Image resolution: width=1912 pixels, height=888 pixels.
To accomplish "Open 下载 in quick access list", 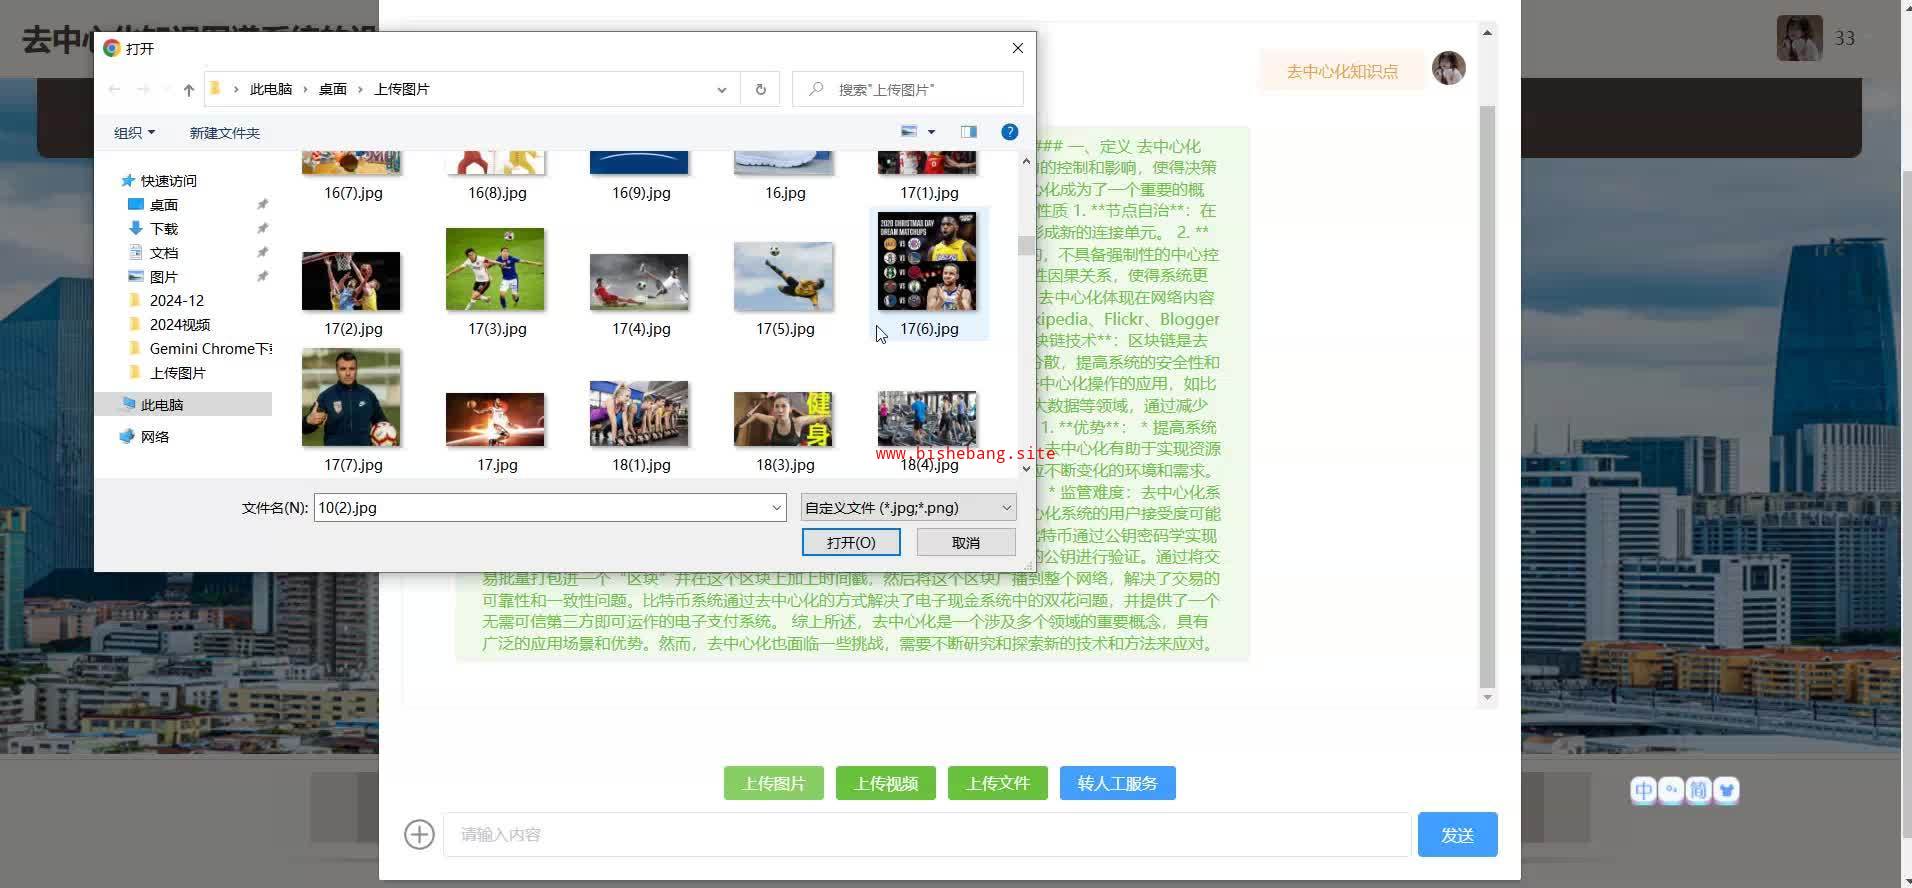I will click(x=163, y=229).
